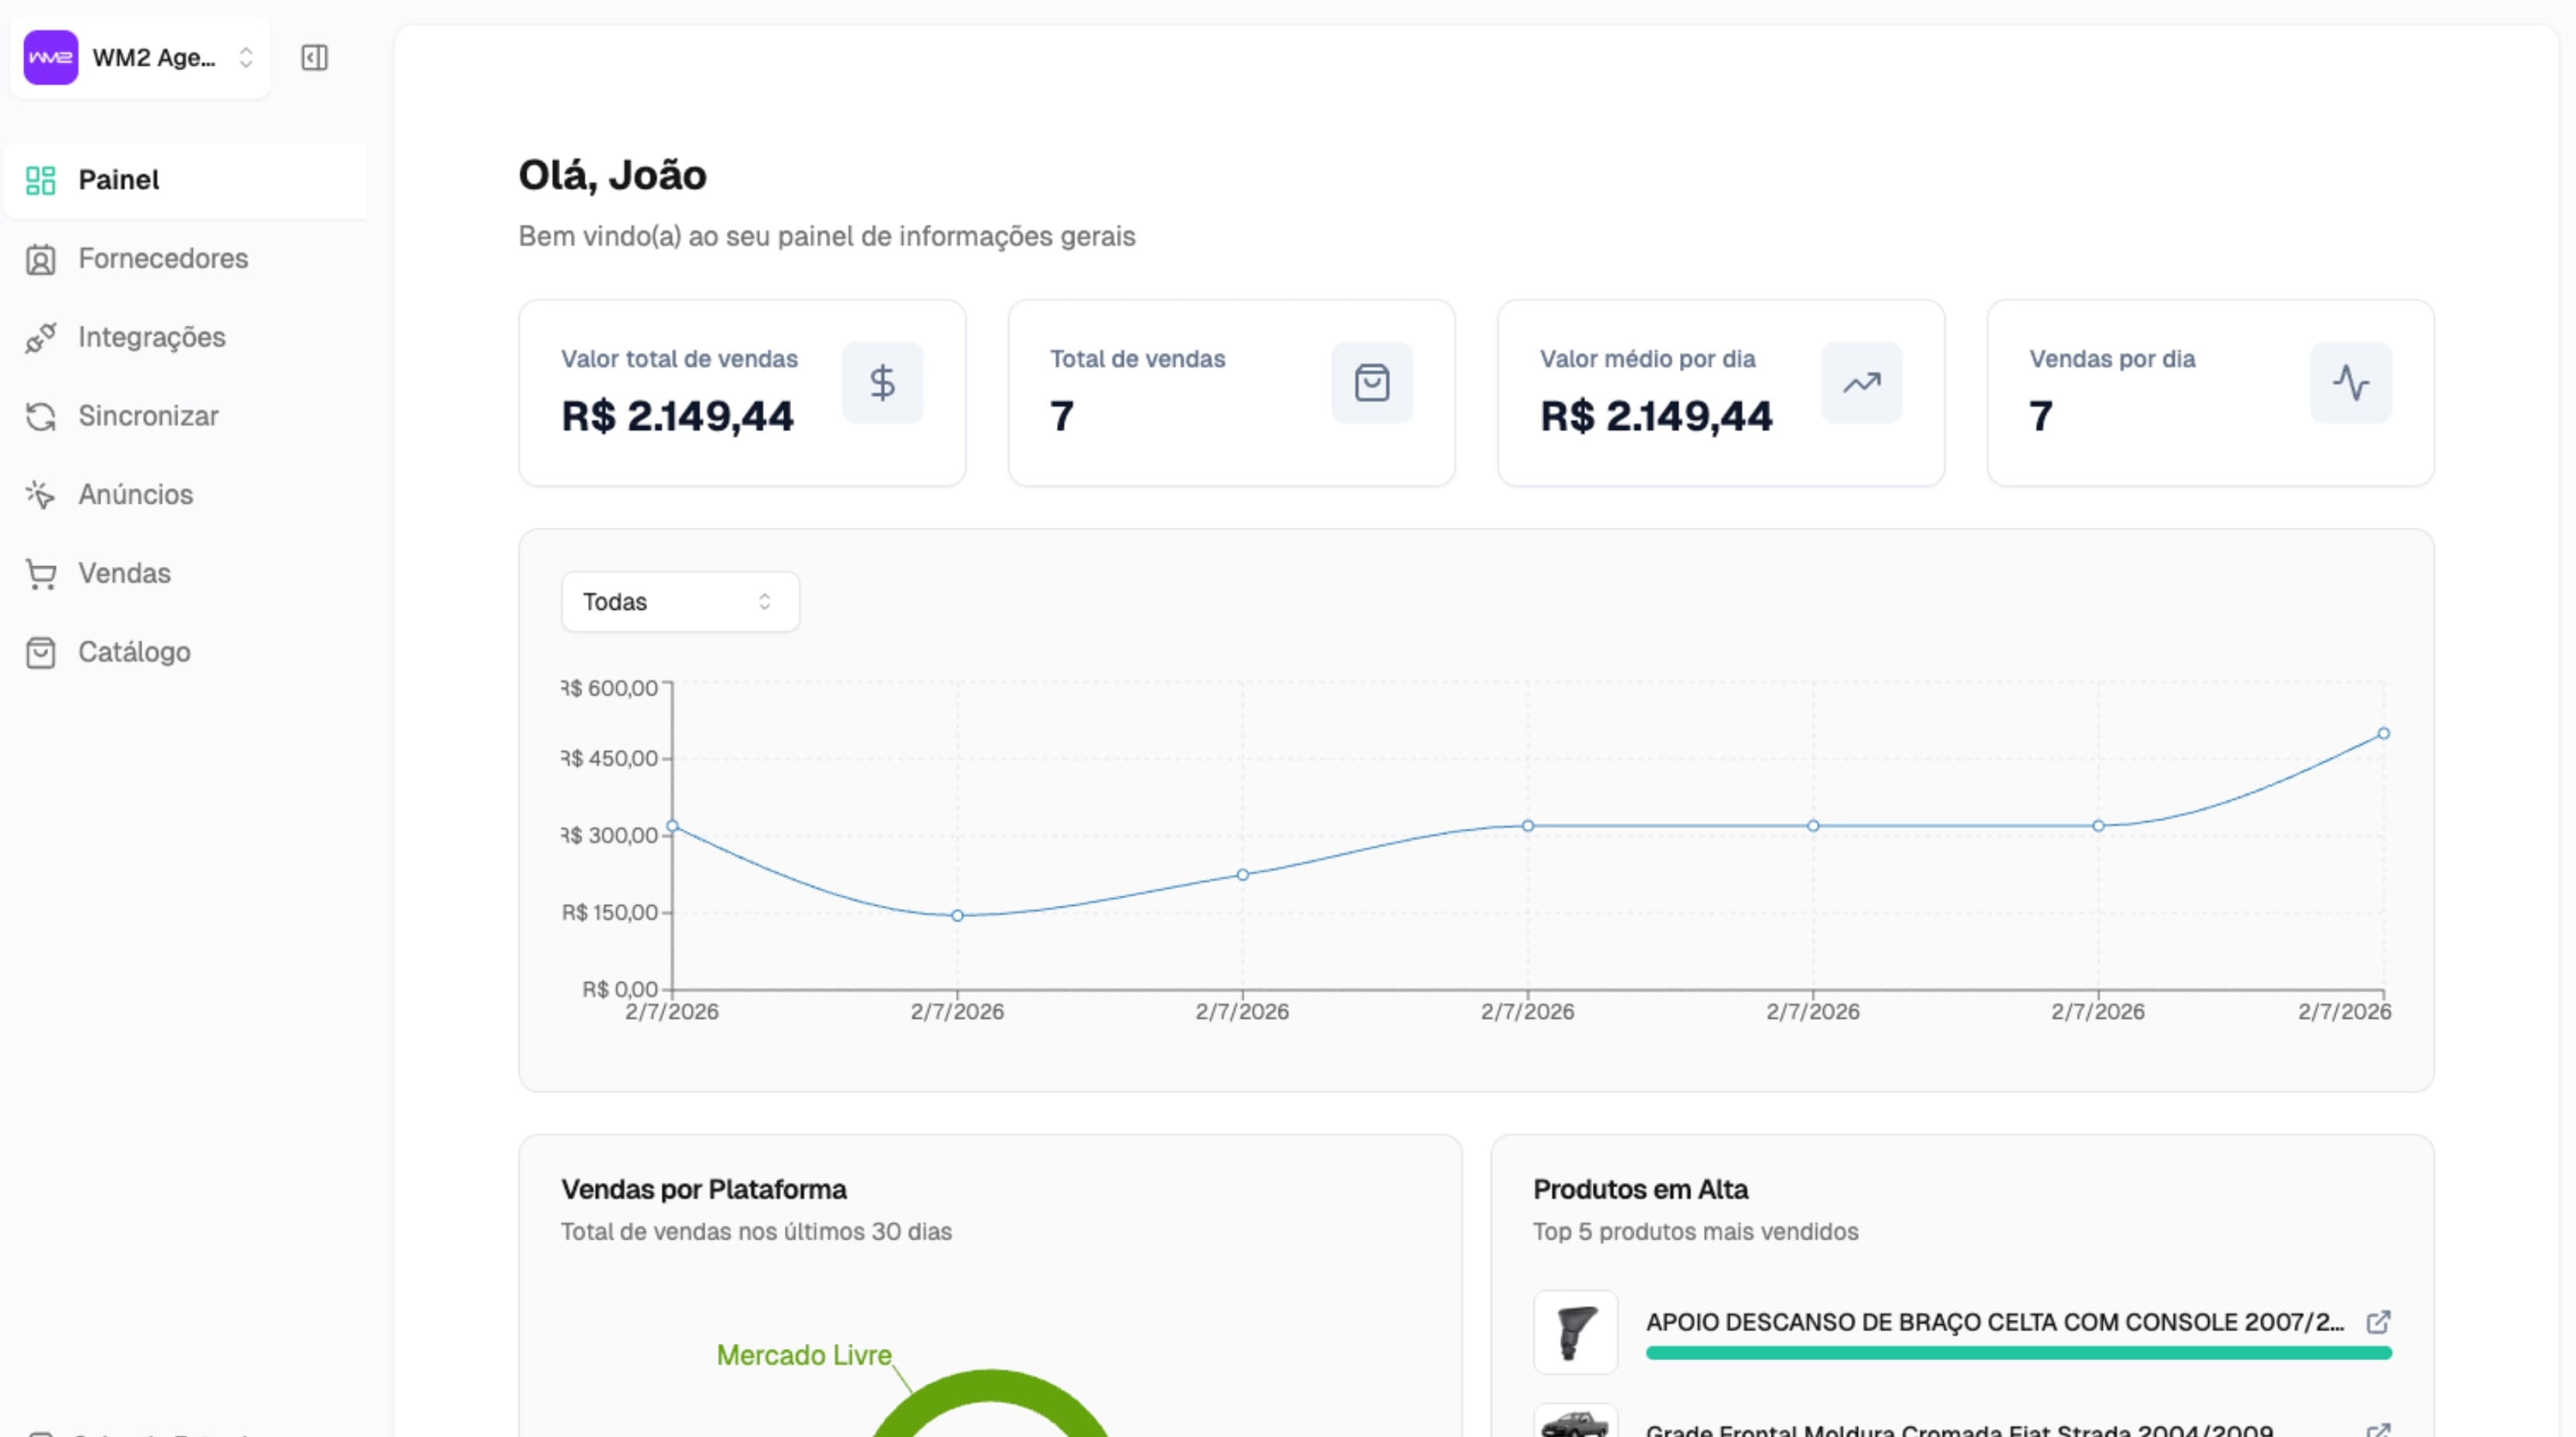
Task: Open external link for Grade Frontal Moldura Cromada
Action: tap(2379, 1430)
